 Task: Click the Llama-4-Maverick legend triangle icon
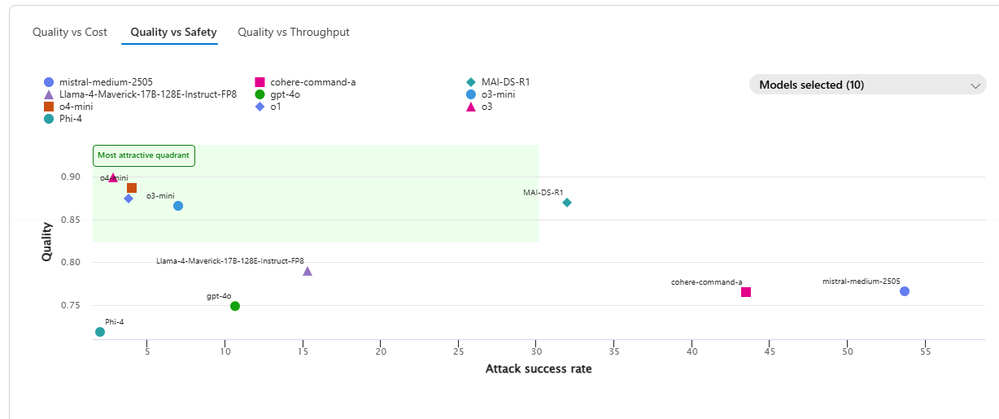point(48,94)
